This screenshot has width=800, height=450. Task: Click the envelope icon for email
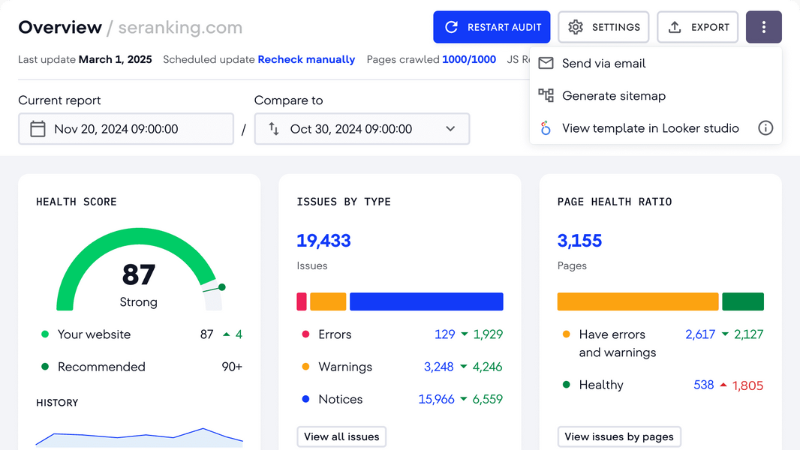click(546, 63)
